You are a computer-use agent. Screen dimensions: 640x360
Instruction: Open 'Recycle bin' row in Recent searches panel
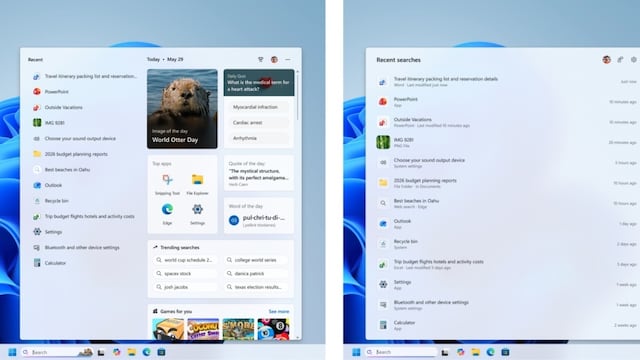[505, 244]
